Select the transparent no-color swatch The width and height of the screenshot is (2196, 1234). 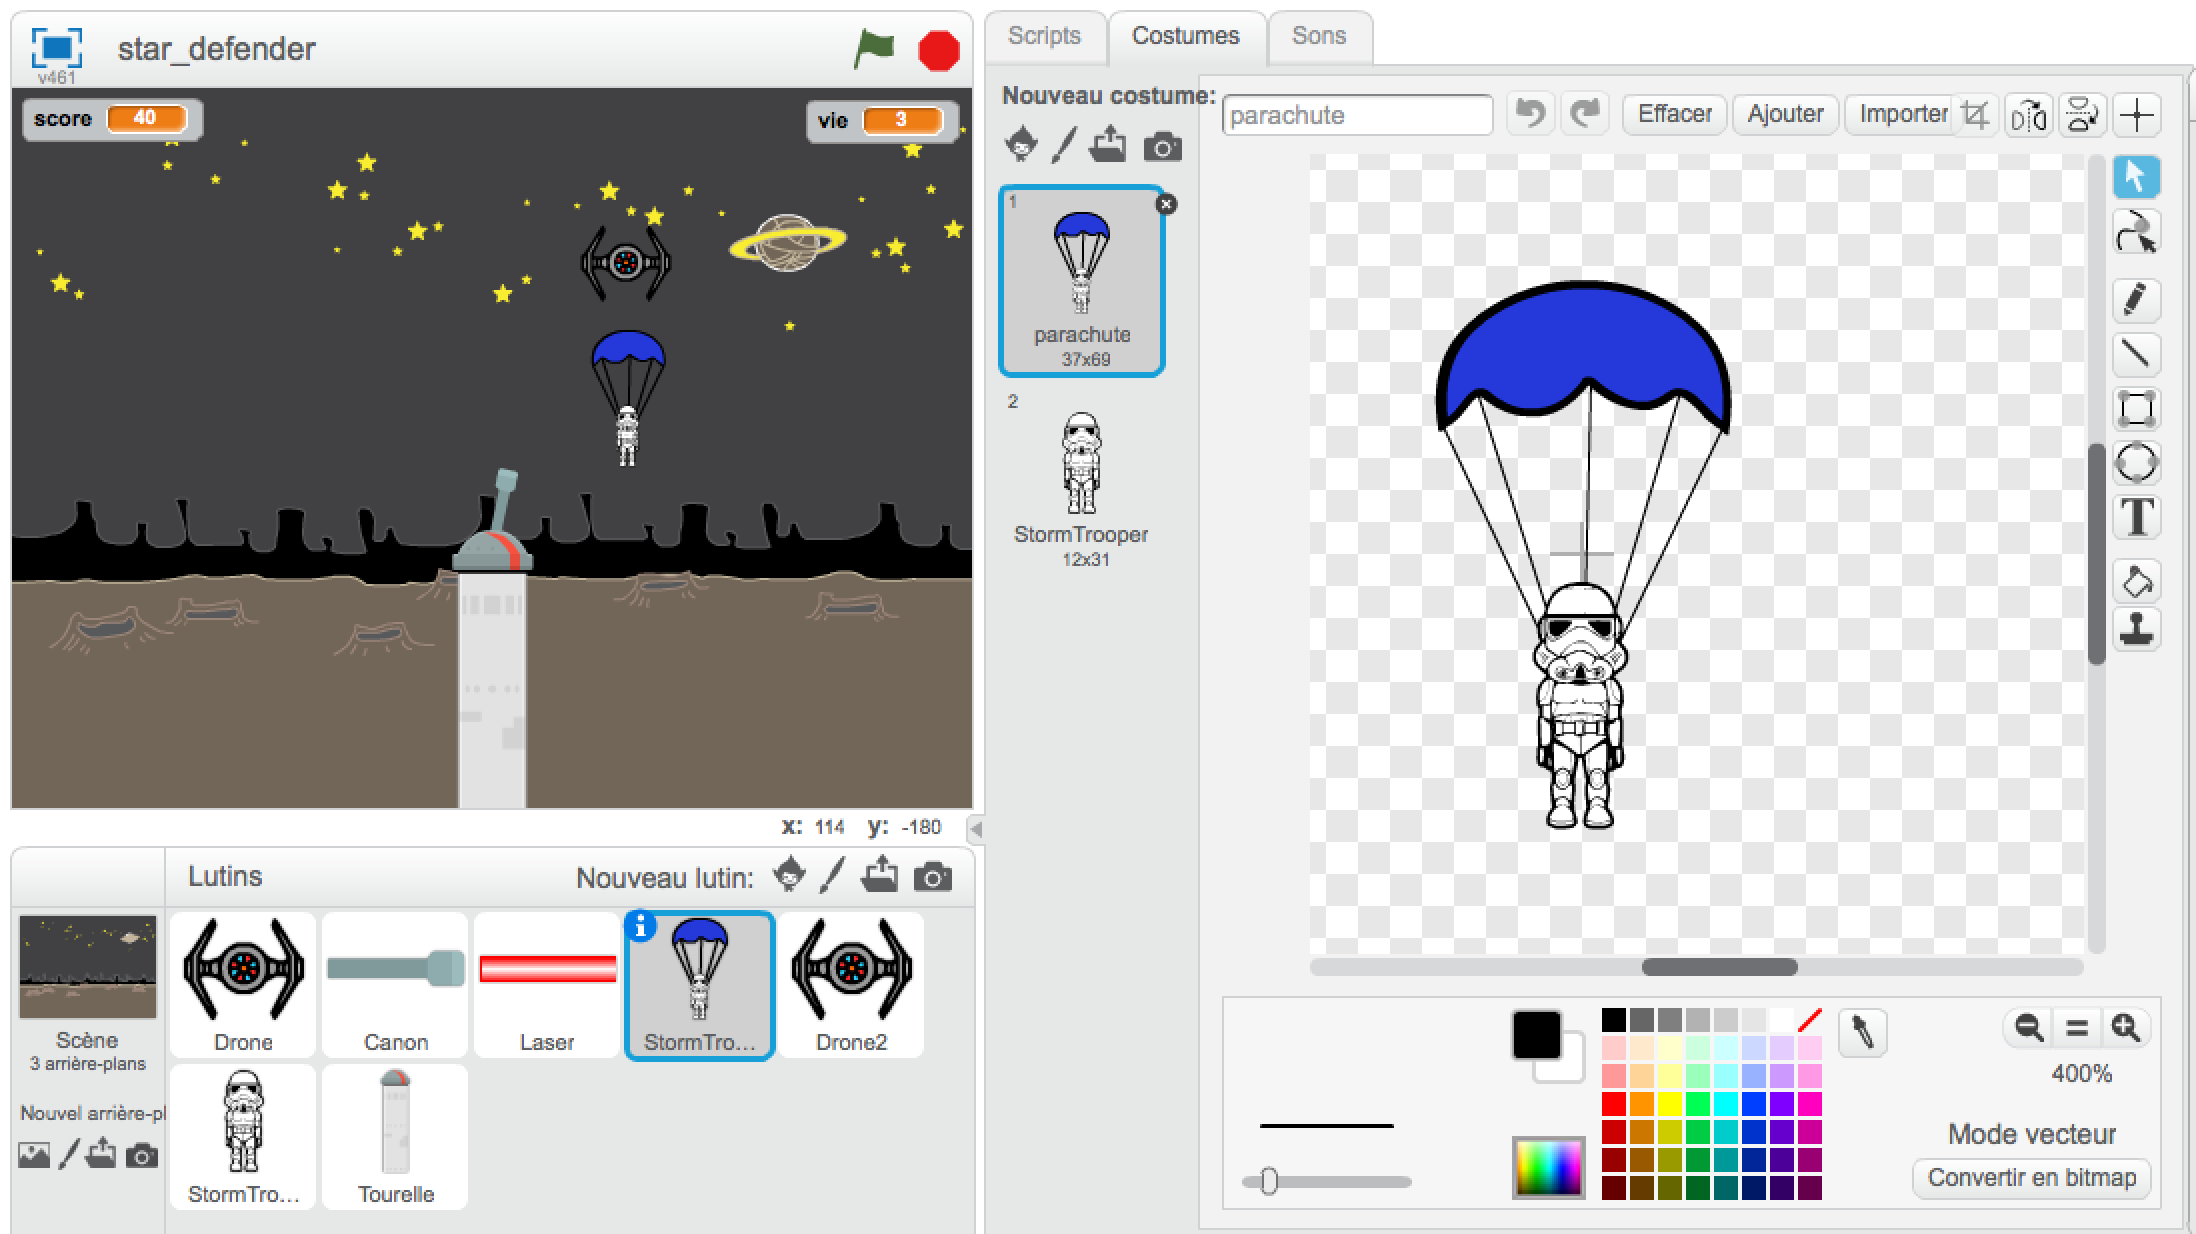tap(1810, 1020)
